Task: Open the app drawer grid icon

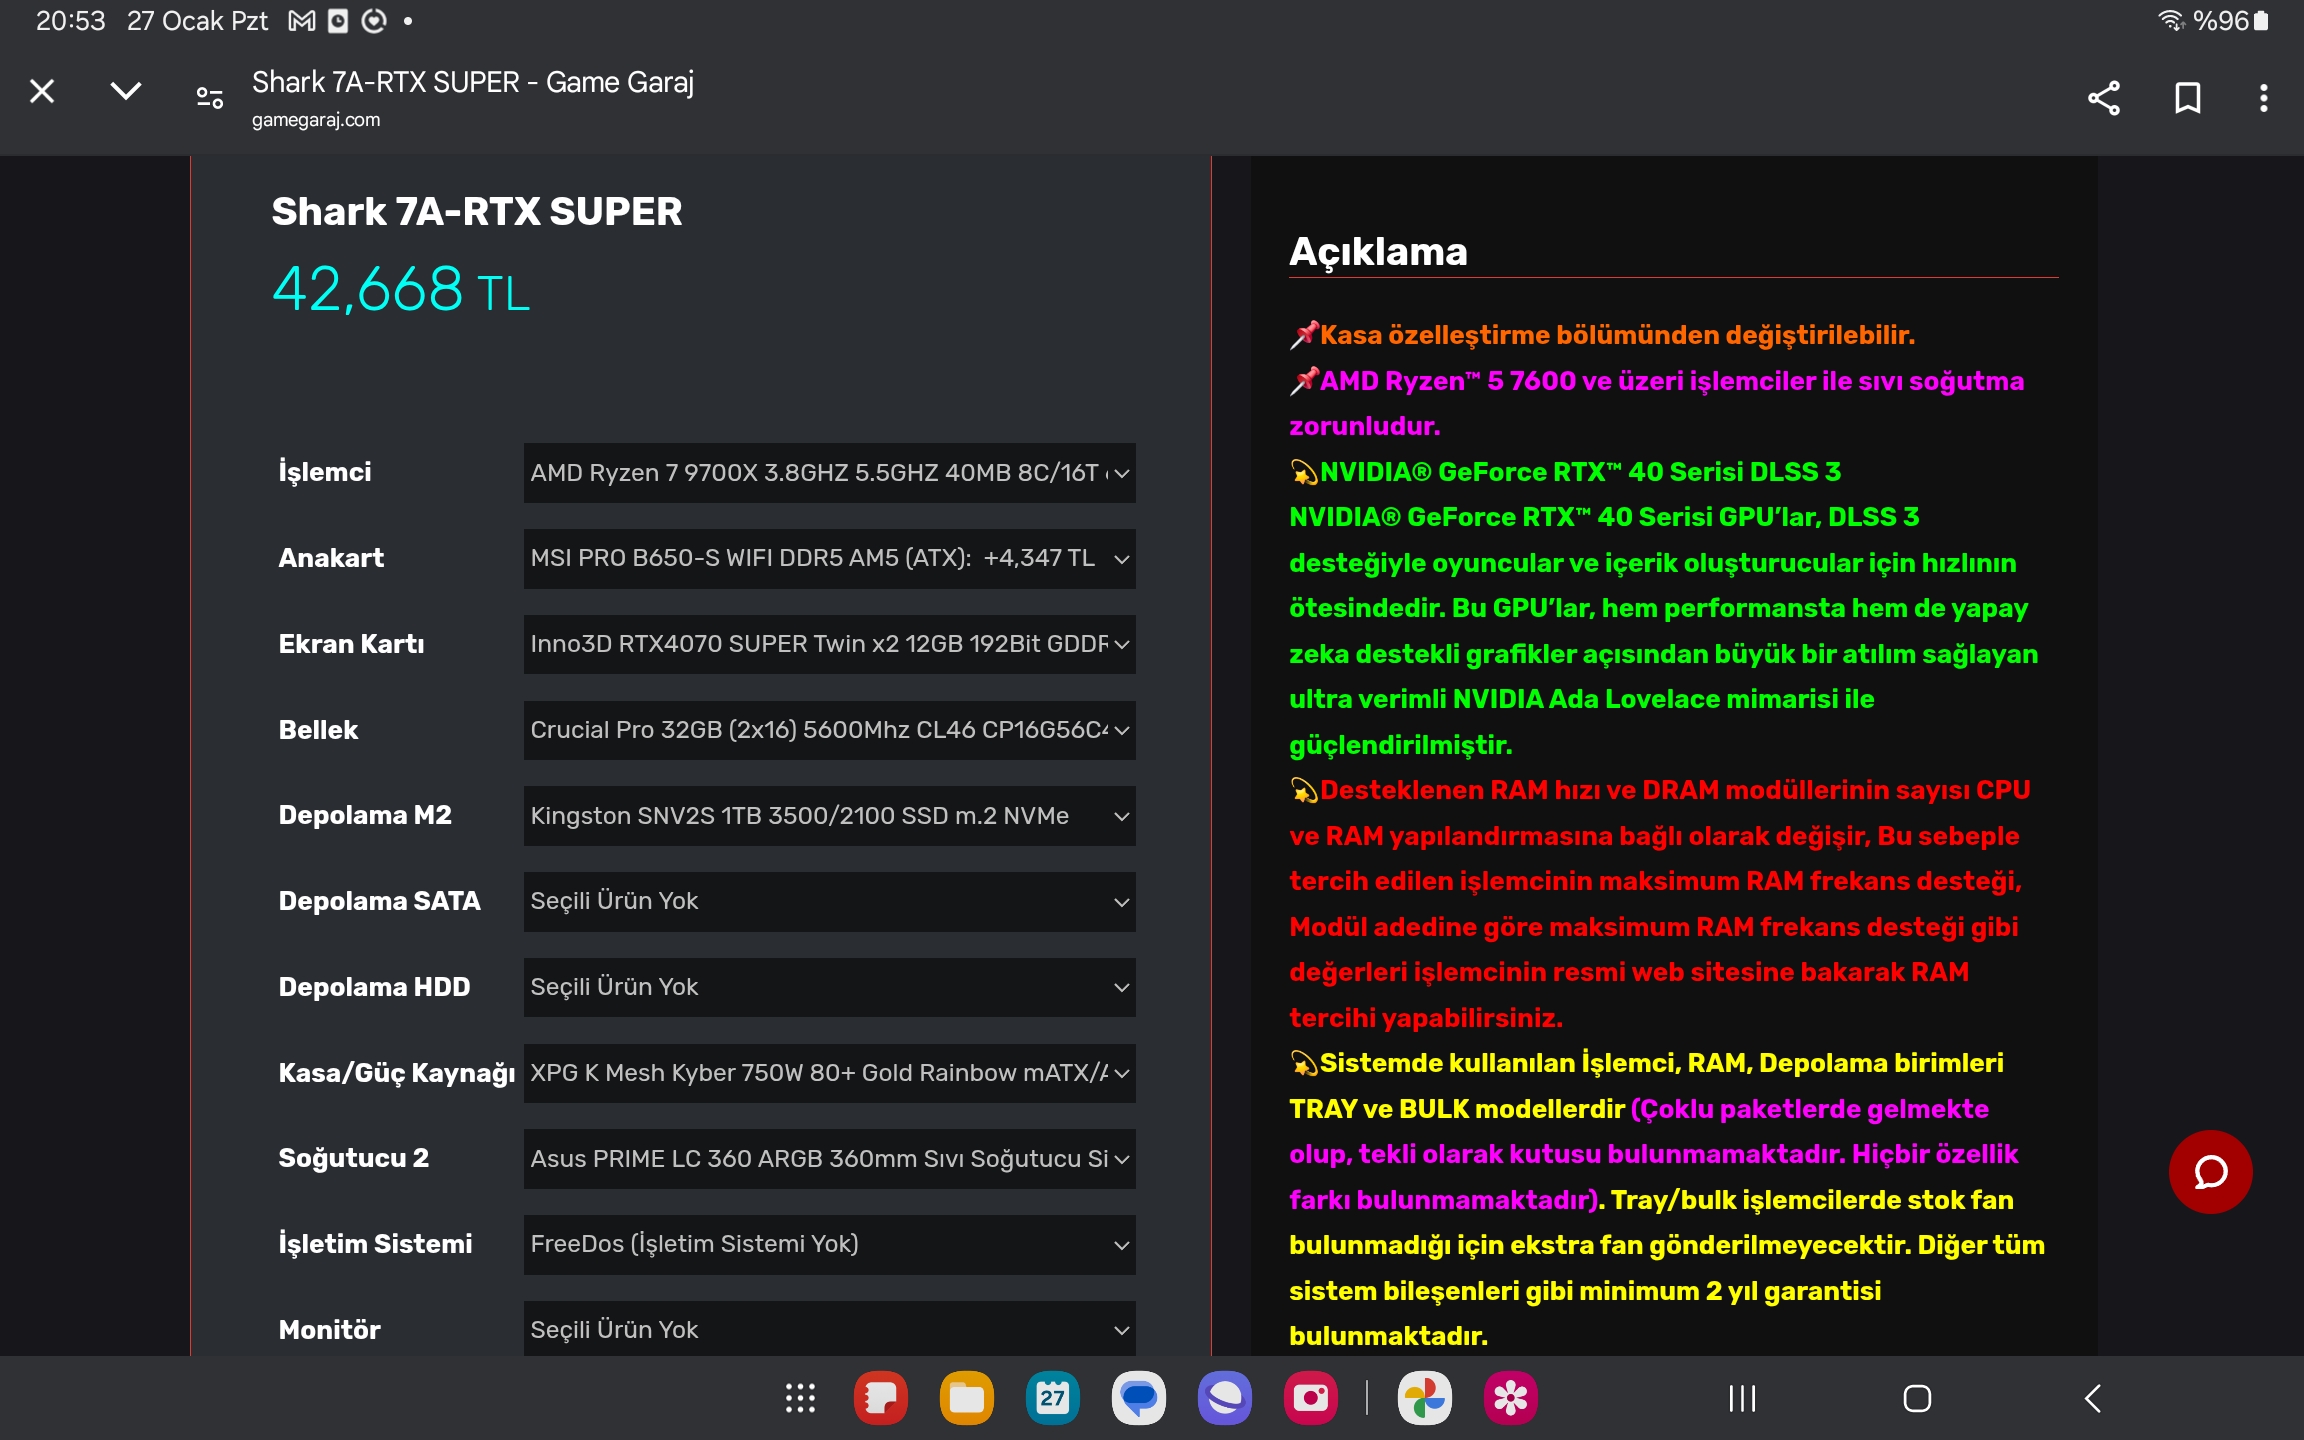Action: pyautogui.click(x=800, y=1398)
